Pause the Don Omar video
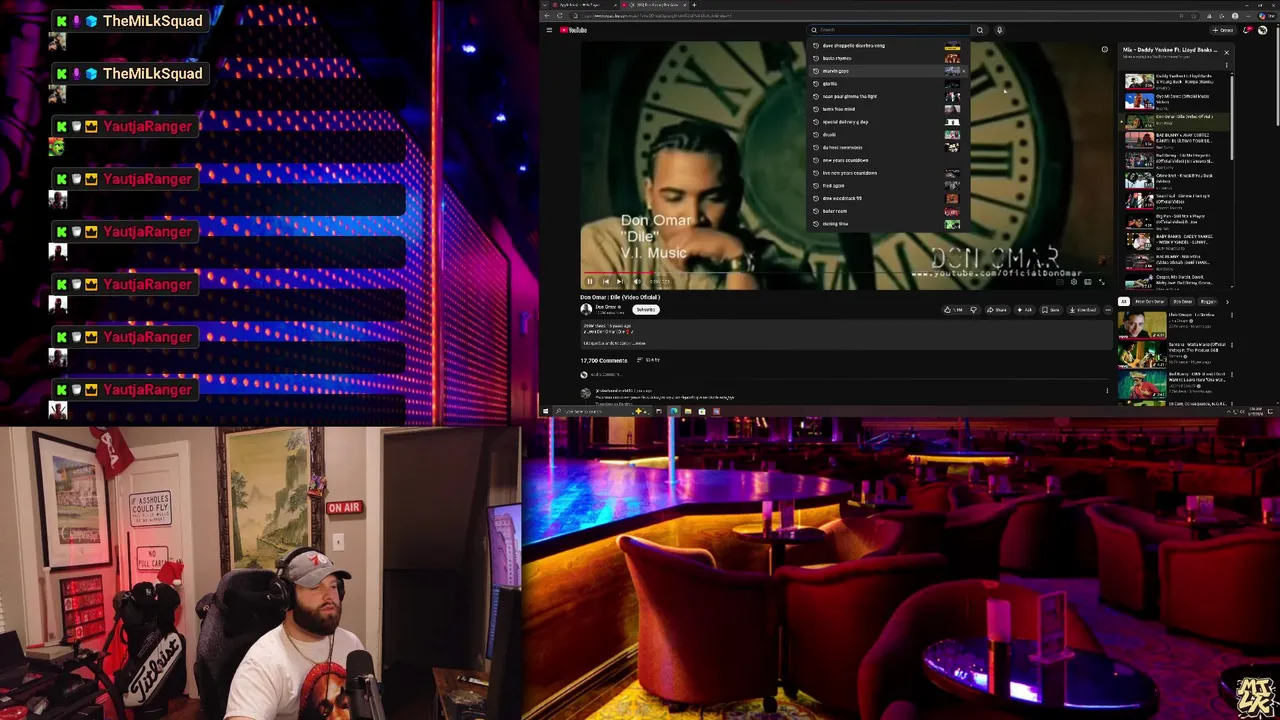1280x720 pixels. (590, 281)
